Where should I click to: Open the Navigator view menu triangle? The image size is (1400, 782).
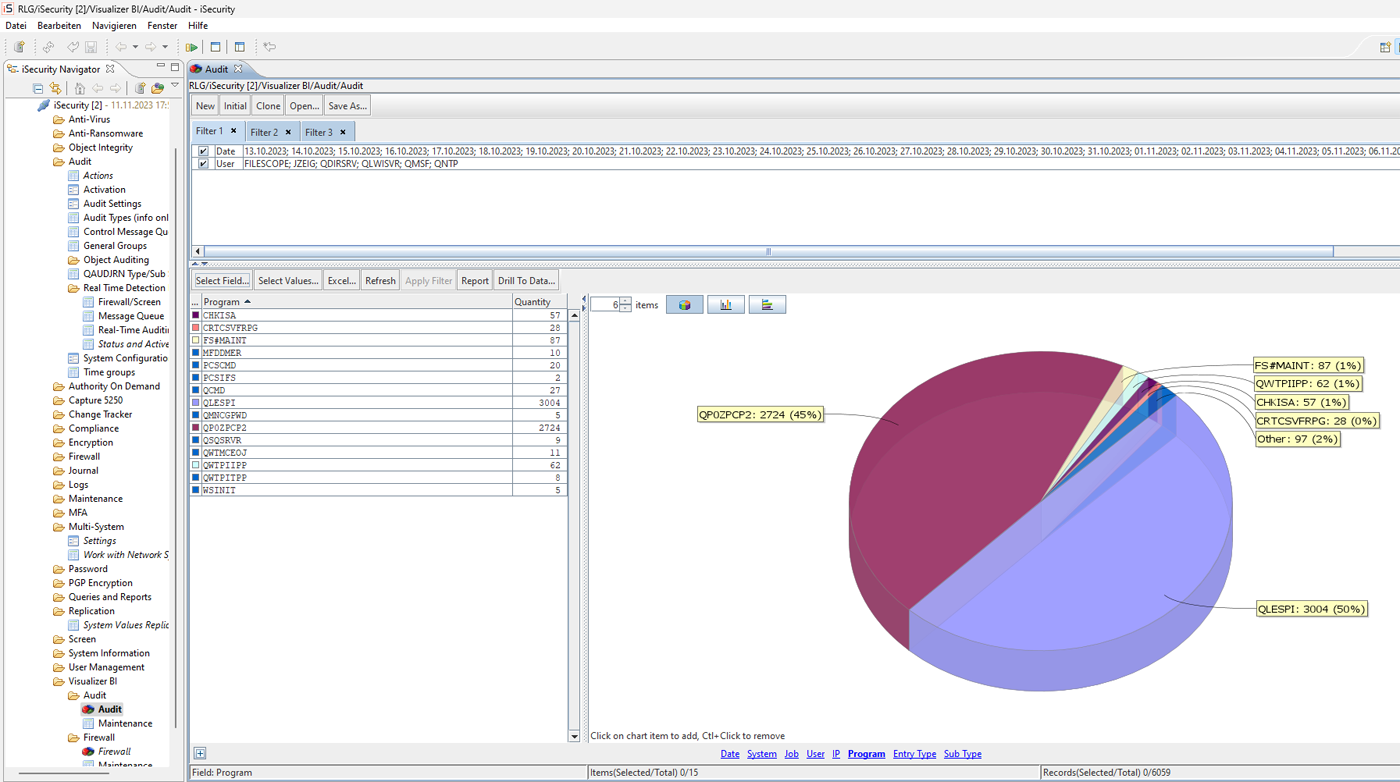tap(175, 87)
